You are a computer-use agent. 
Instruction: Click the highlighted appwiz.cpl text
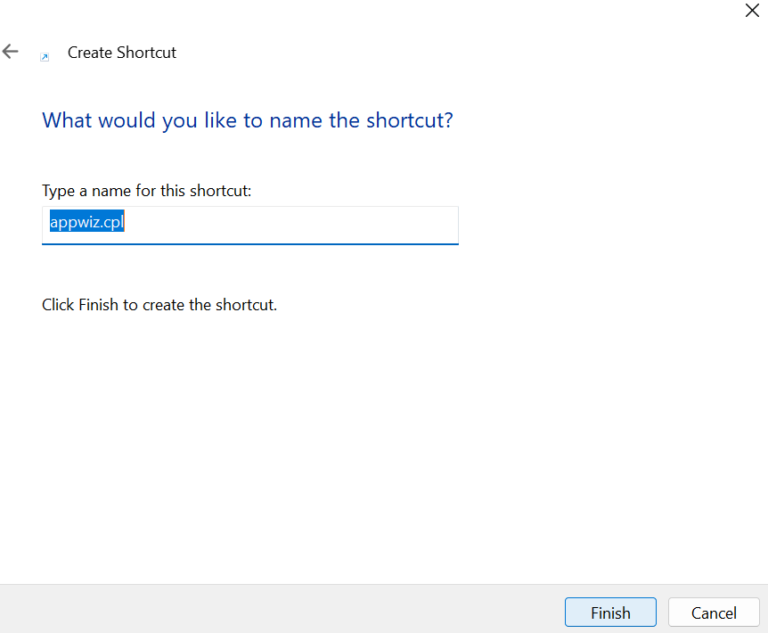[87, 222]
